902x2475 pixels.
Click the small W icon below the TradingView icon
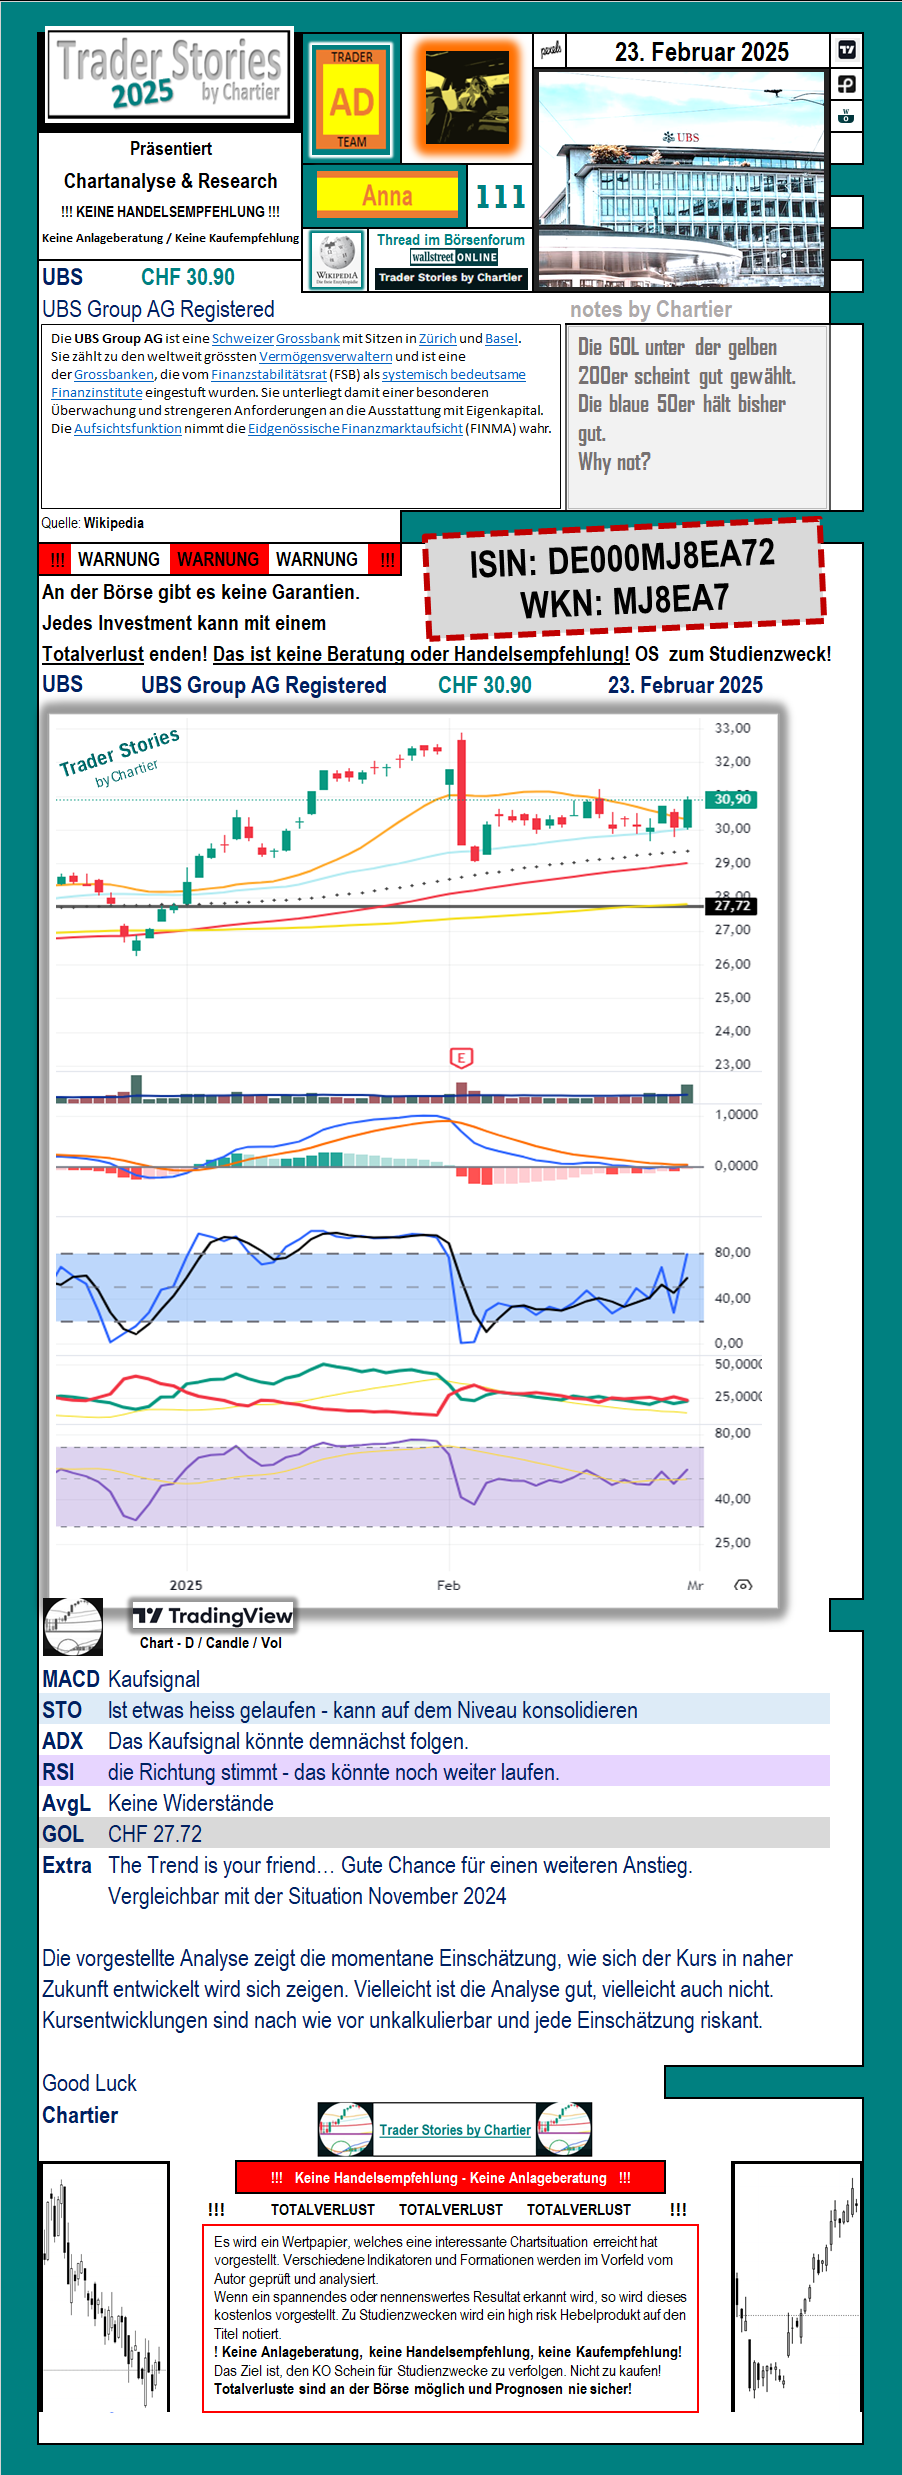tap(846, 116)
